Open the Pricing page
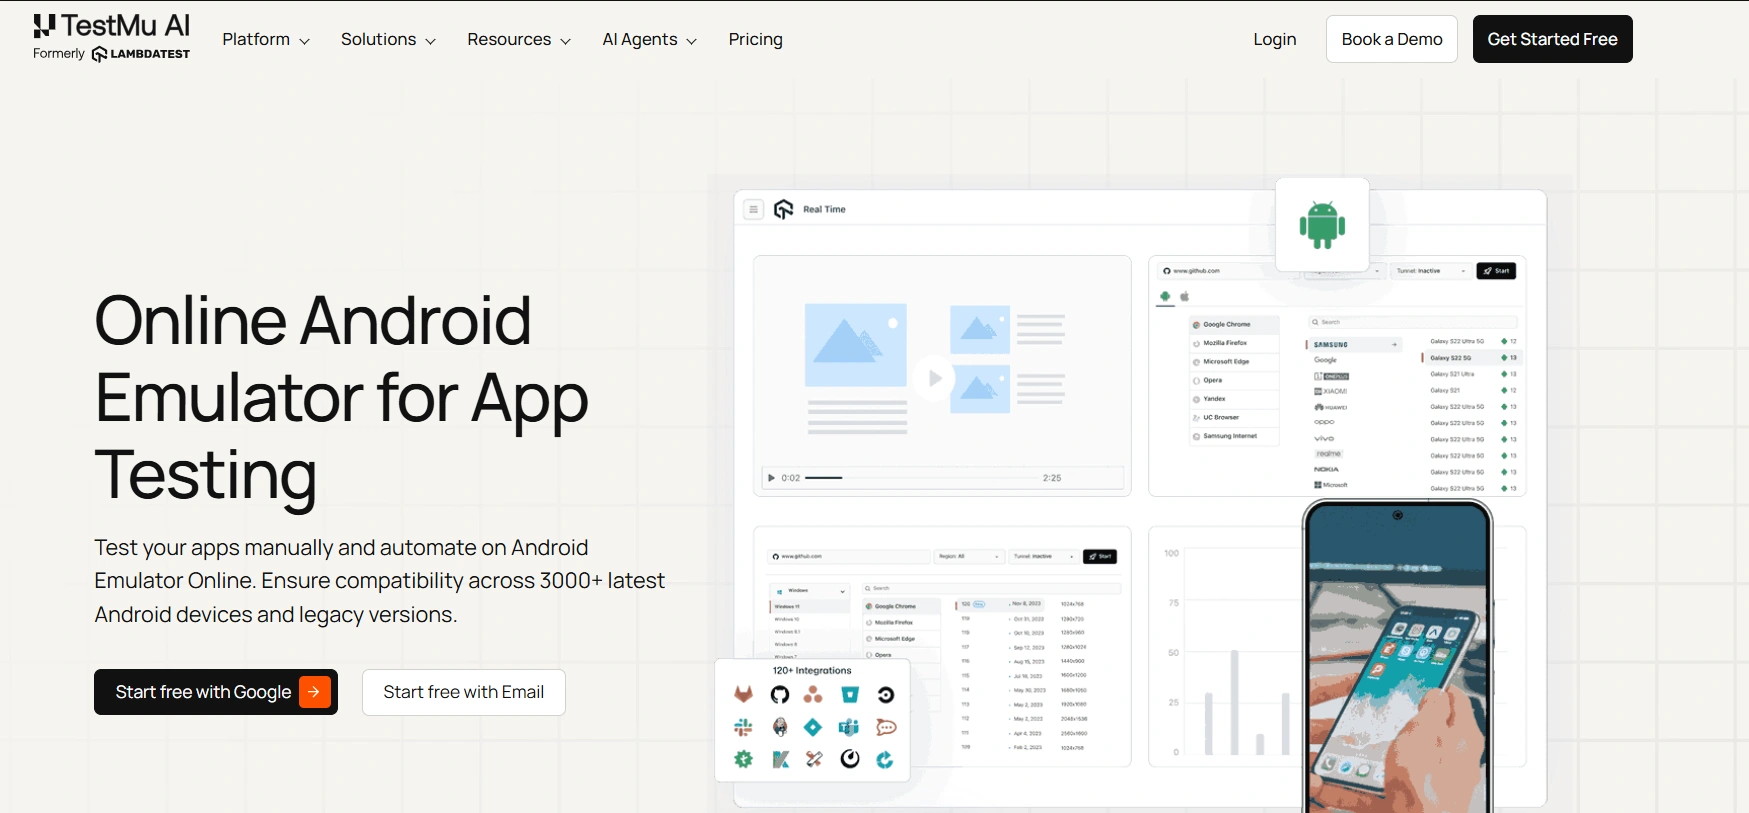The height and width of the screenshot is (813, 1749). pos(755,39)
